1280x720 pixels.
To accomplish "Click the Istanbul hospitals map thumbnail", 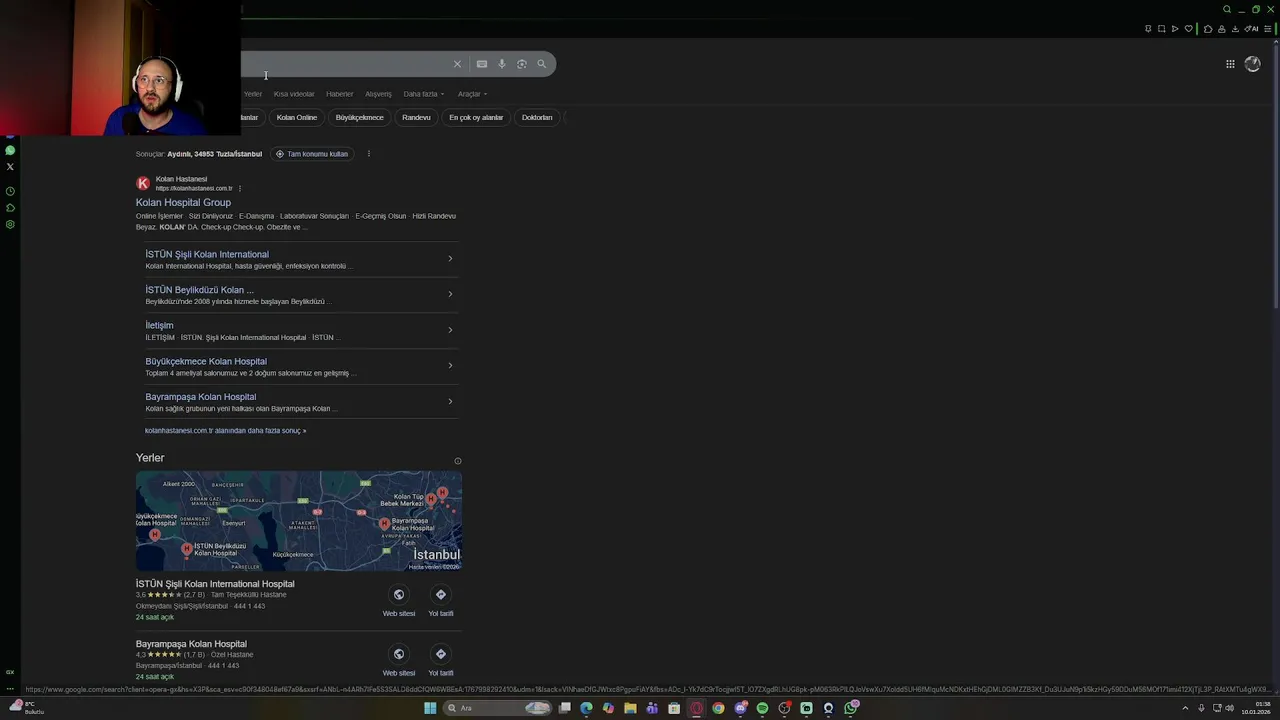I will 299,521.
